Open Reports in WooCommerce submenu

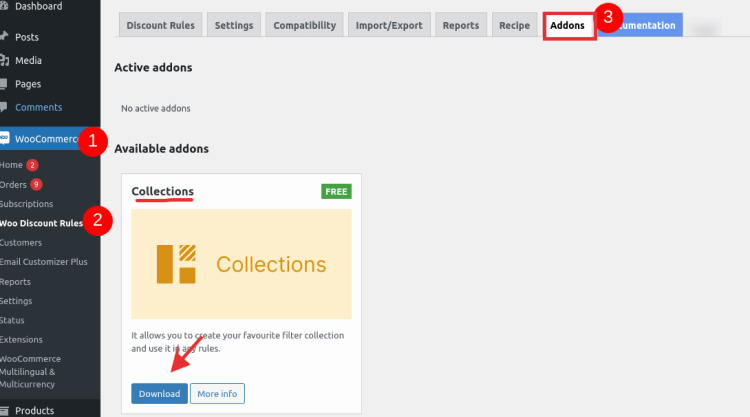[x=15, y=282]
